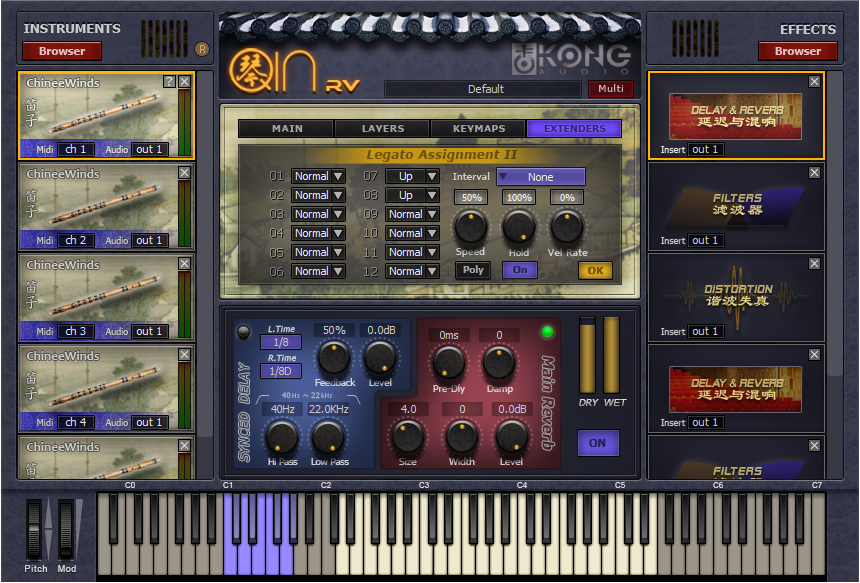Click the reverb Damp knob
Screen dimensions: 860x583
pyautogui.click(x=499, y=363)
